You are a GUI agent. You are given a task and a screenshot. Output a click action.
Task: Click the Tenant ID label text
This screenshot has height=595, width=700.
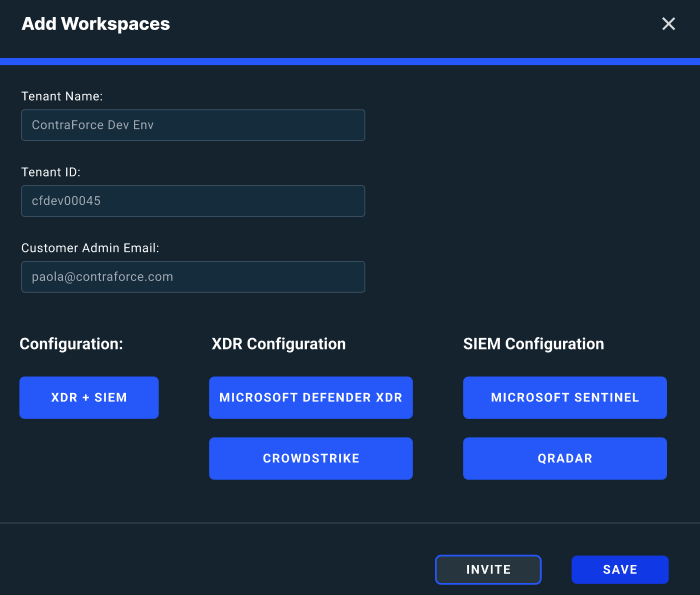tap(51, 173)
